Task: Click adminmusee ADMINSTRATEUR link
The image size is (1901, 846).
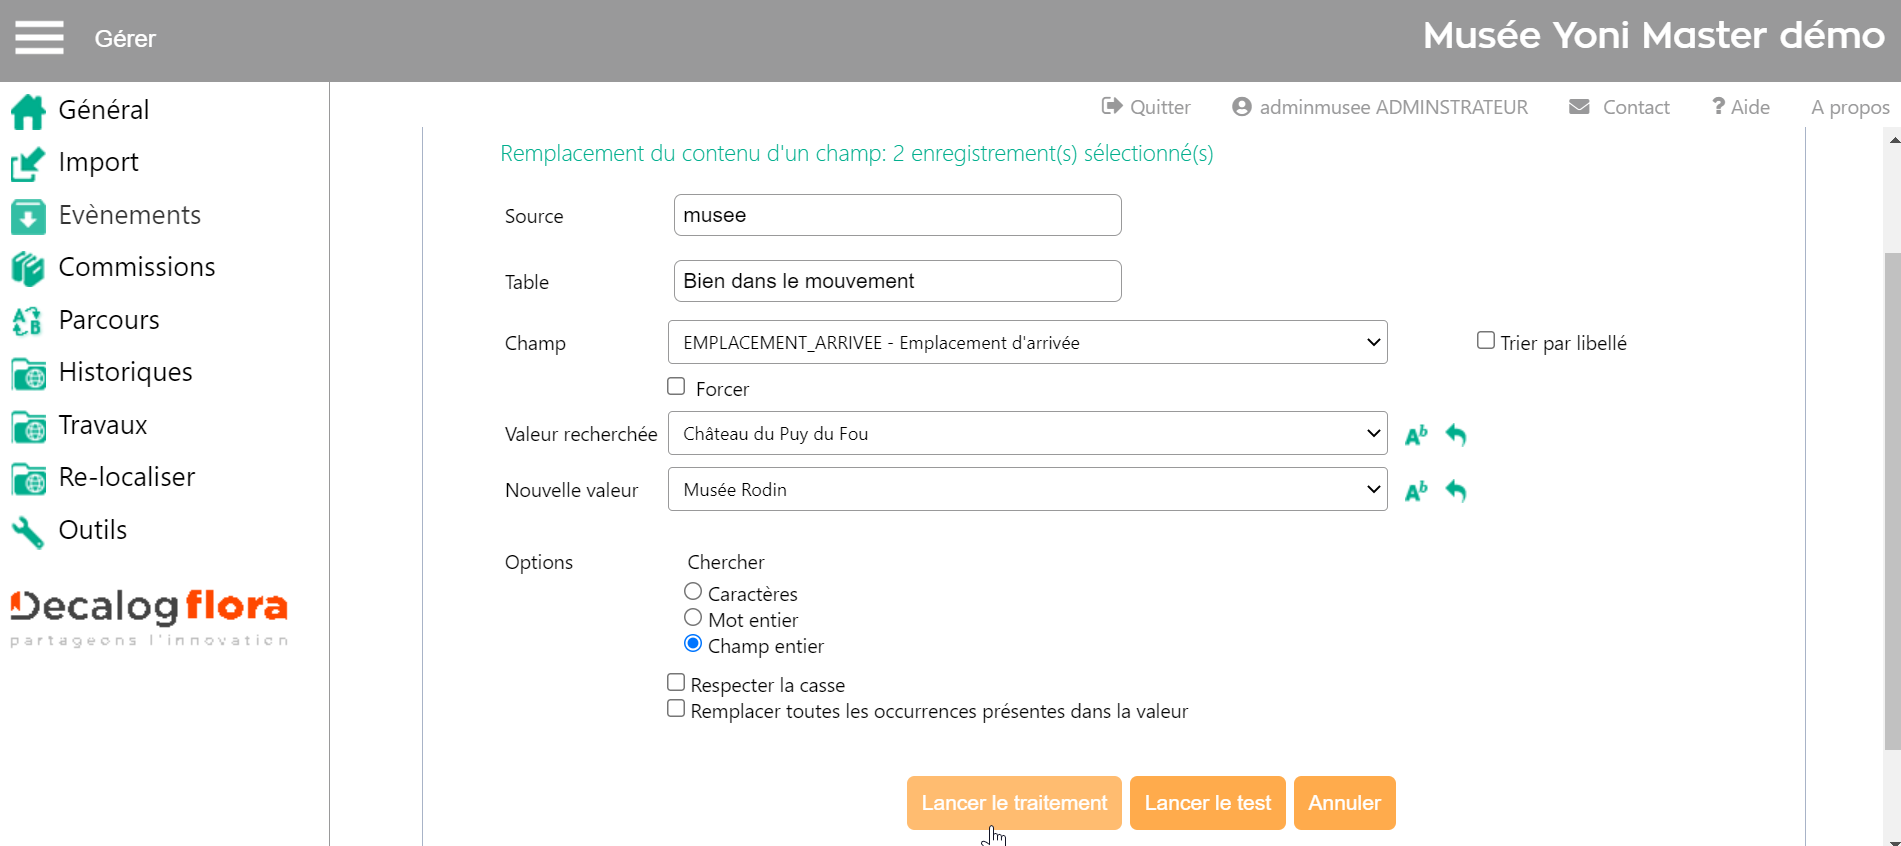Action: (x=1393, y=107)
